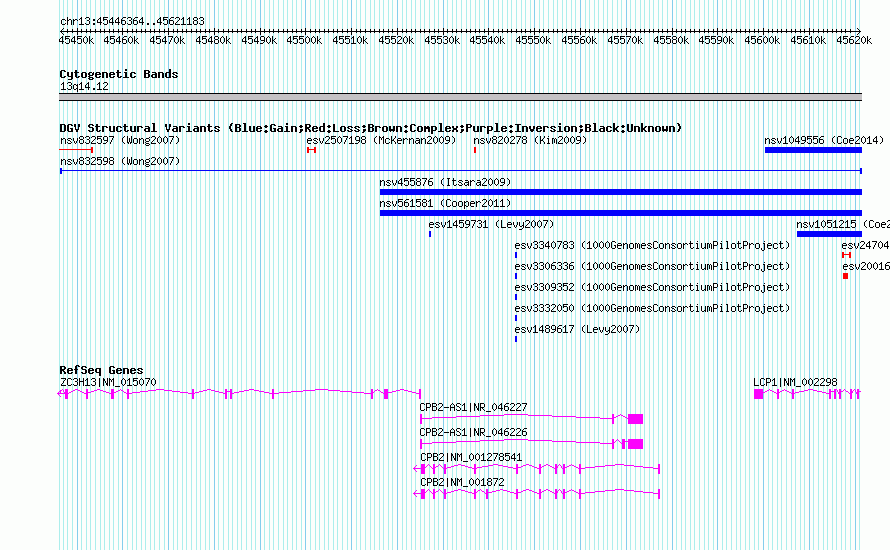This screenshot has height=550, width=890.
Task: Click the blue nsv1049556 gain bar
Action: (x=813, y=150)
